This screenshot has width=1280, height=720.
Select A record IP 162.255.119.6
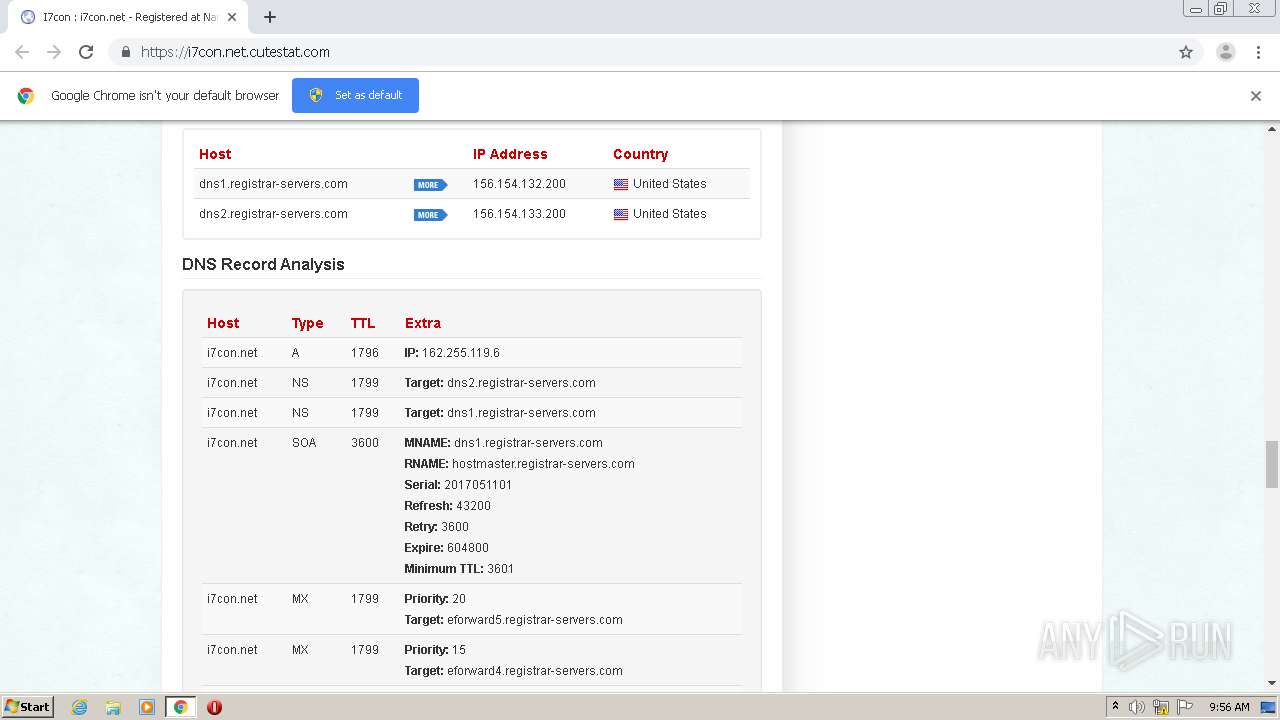461,353
